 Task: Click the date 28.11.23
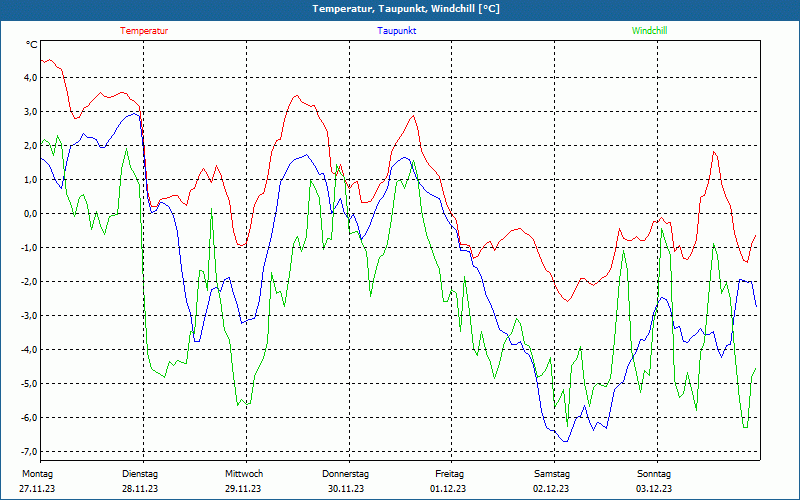pyautogui.click(x=140, y=489)
